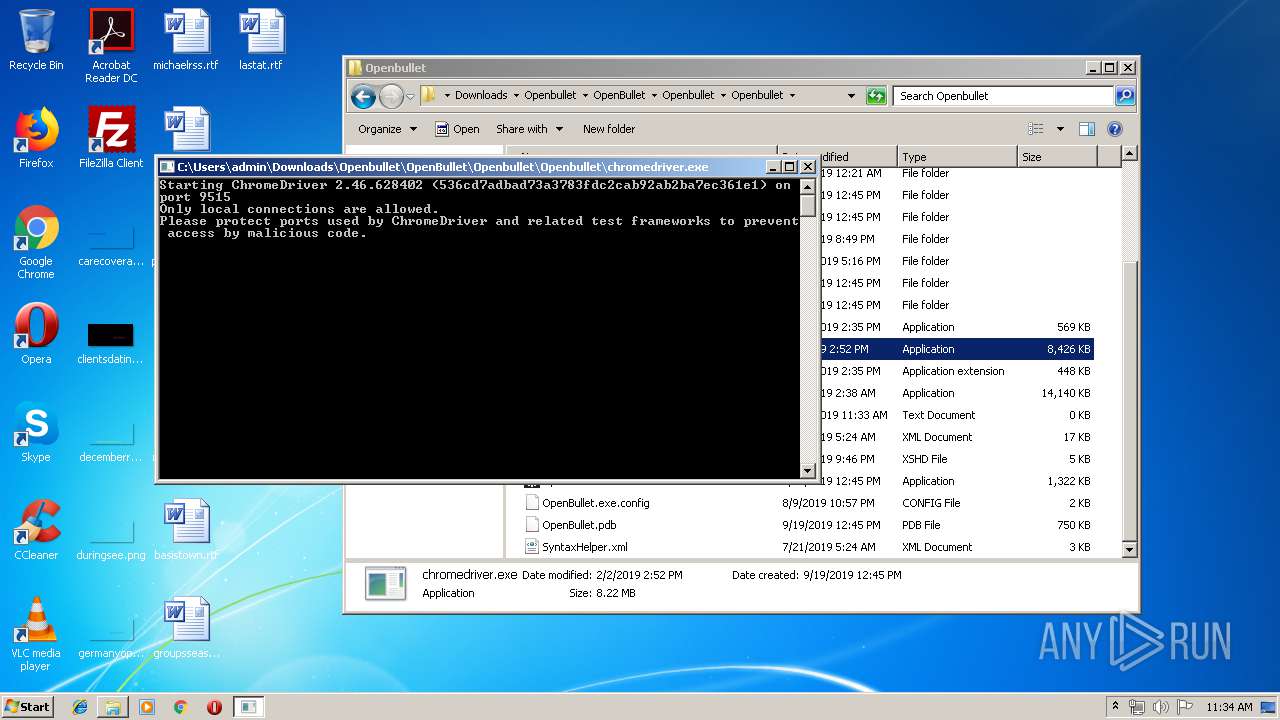
Task: Toggle the Explorer preview pane icon
Action: point(1087,129)
